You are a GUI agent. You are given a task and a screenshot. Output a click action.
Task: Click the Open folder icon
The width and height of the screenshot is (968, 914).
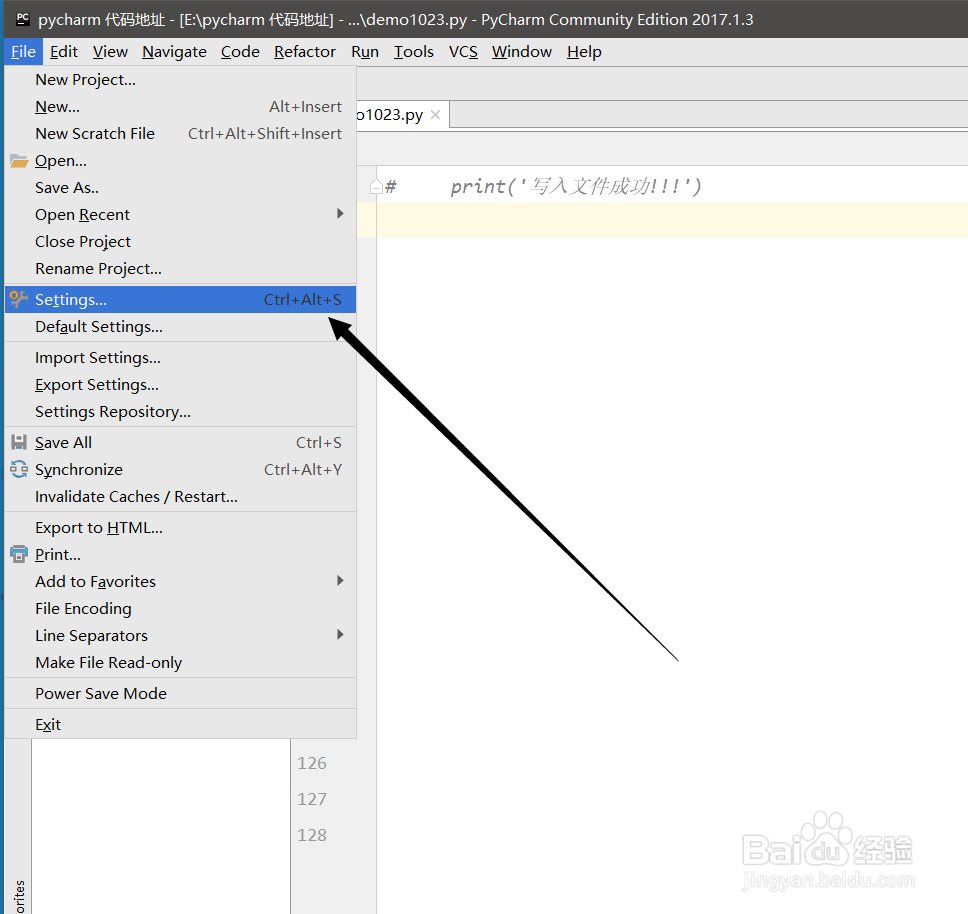(19, 161)
